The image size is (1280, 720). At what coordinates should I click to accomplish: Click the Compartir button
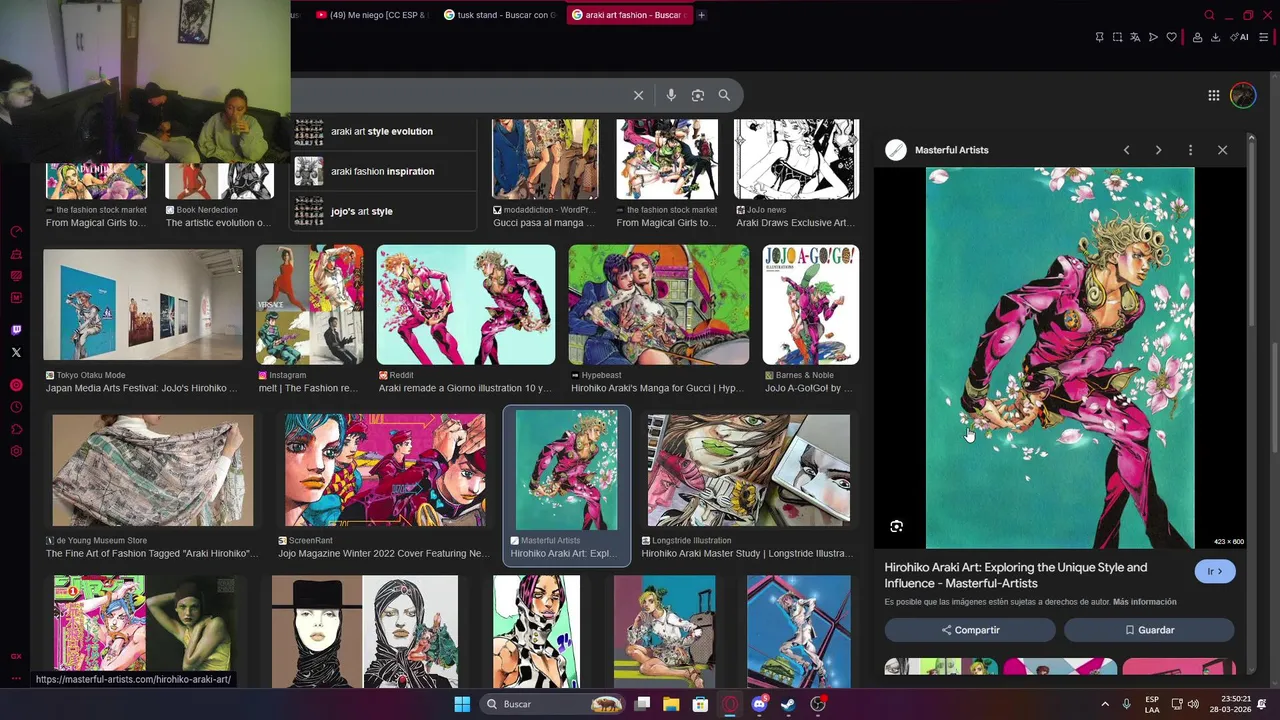(x=970, y=630)
